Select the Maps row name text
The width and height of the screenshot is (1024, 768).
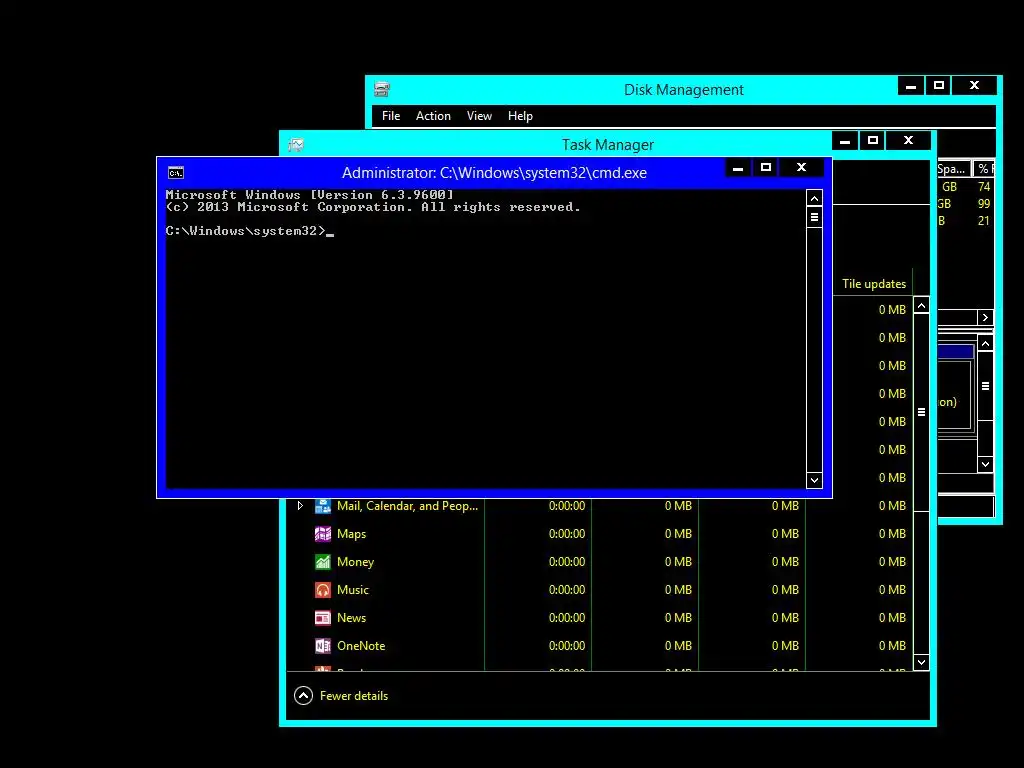pos(351,534)
